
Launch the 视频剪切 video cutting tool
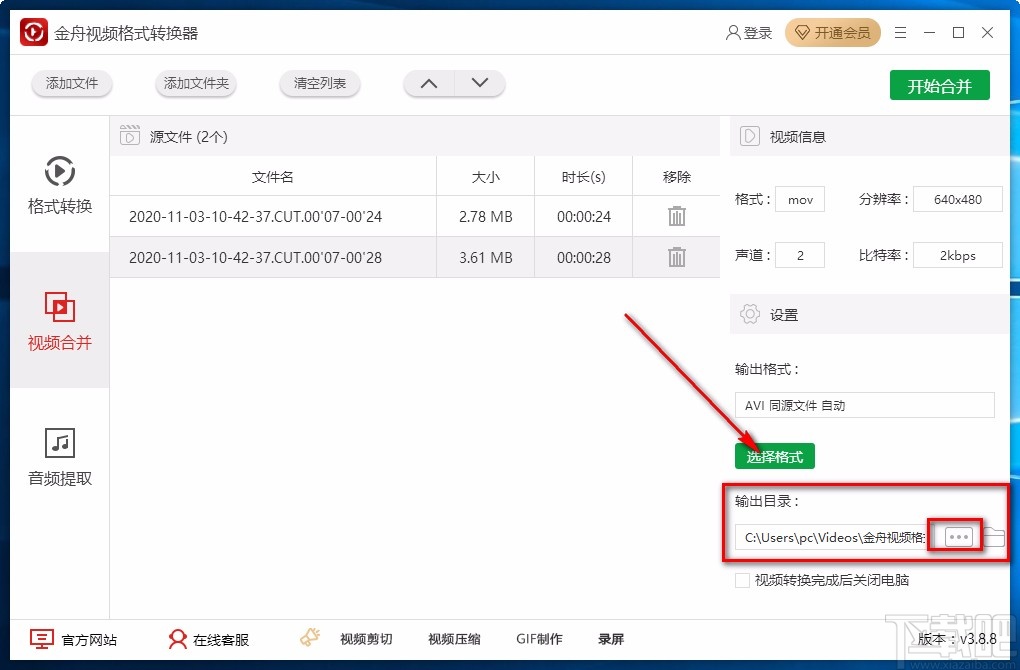click(365, 639)
